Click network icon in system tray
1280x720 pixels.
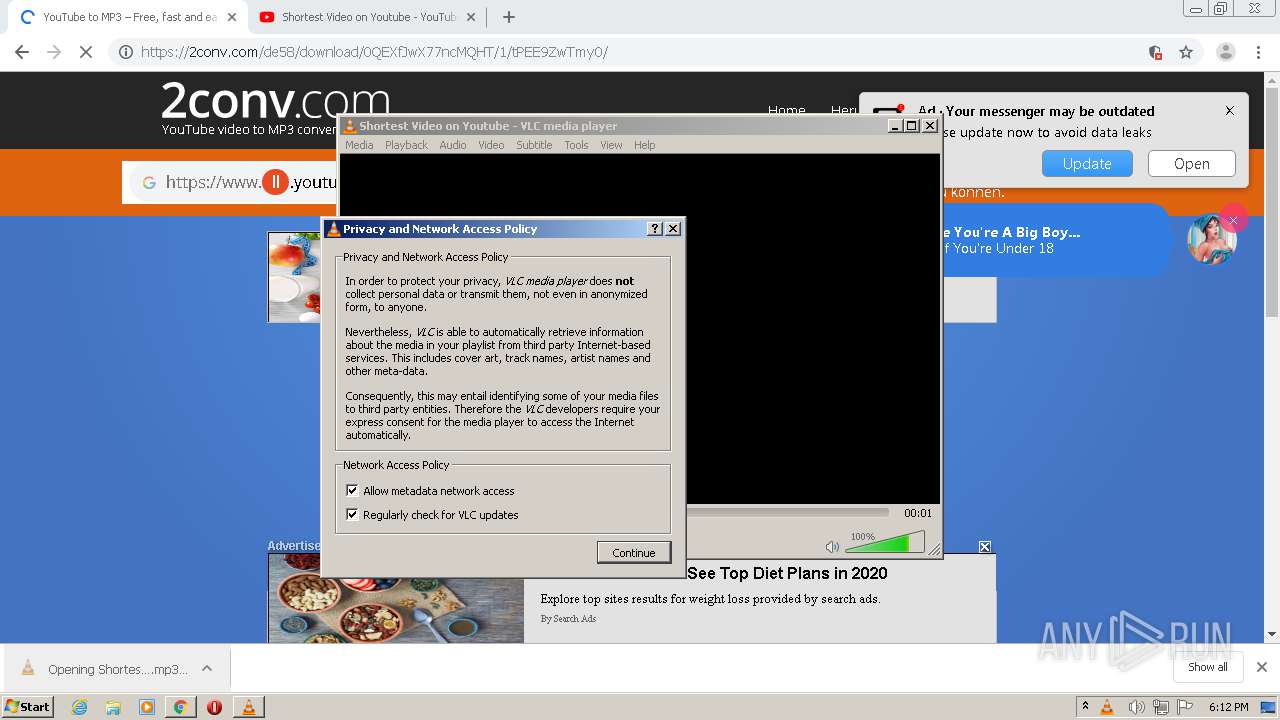[1160, 707]
